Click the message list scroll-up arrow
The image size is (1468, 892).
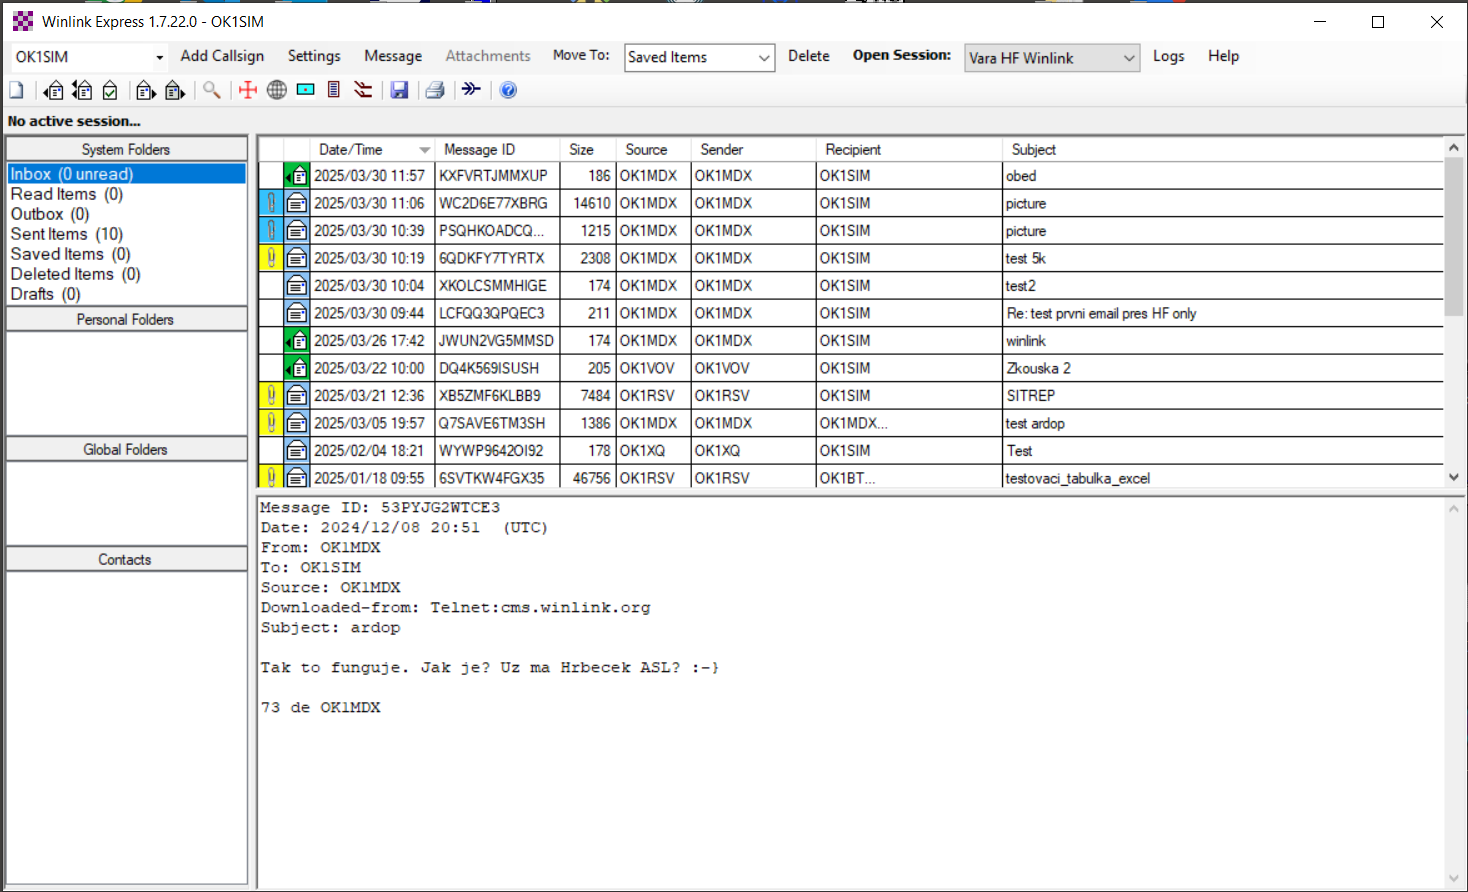point(1454,147)
